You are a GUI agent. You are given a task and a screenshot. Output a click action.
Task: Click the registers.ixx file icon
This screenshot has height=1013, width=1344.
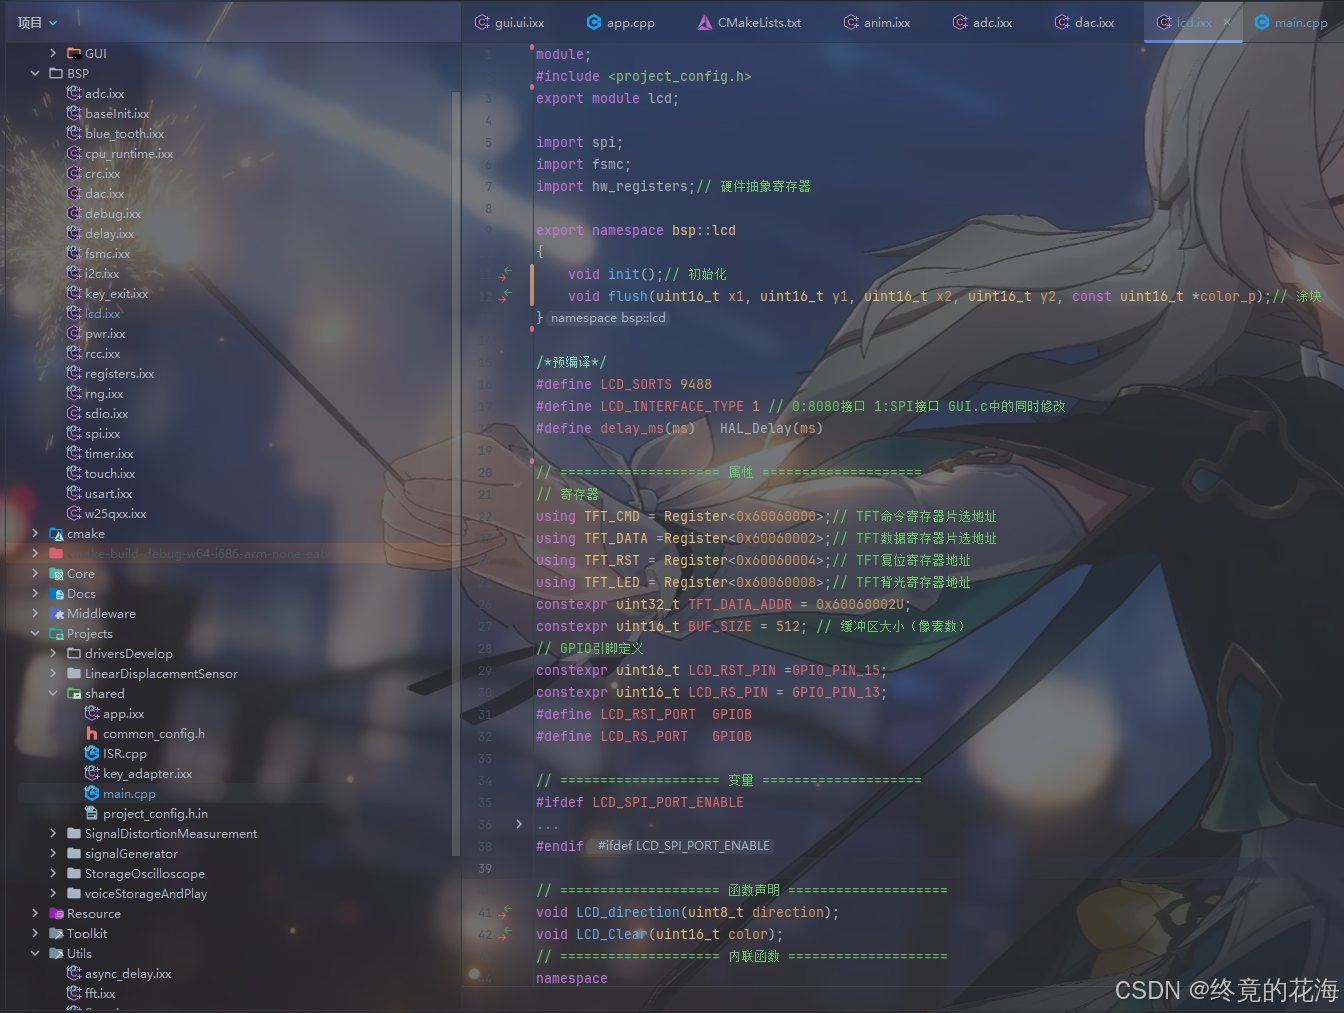(x=74, y=373)
